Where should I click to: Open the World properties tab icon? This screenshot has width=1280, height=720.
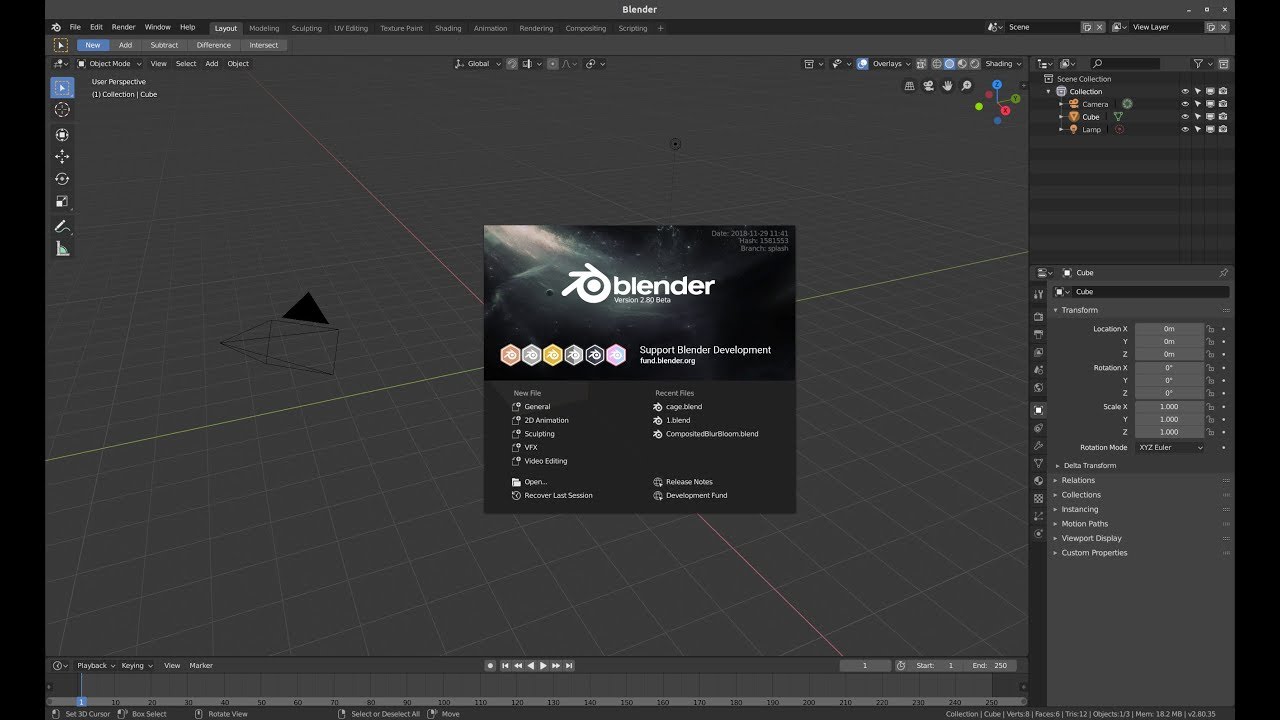click(x=1038, y=388)
